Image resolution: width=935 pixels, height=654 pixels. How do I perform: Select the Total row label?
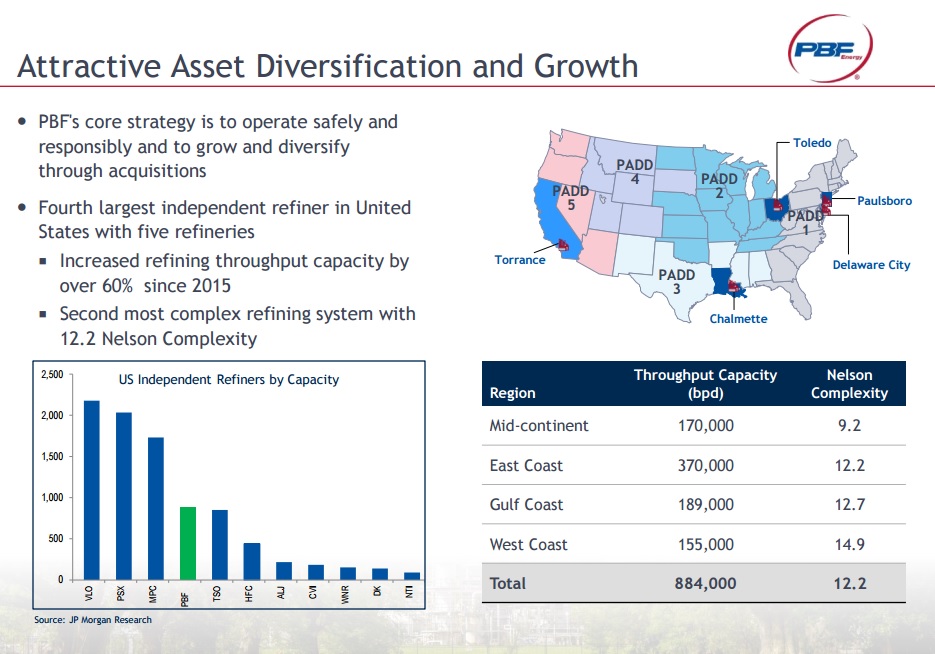[x=507, y=583]
